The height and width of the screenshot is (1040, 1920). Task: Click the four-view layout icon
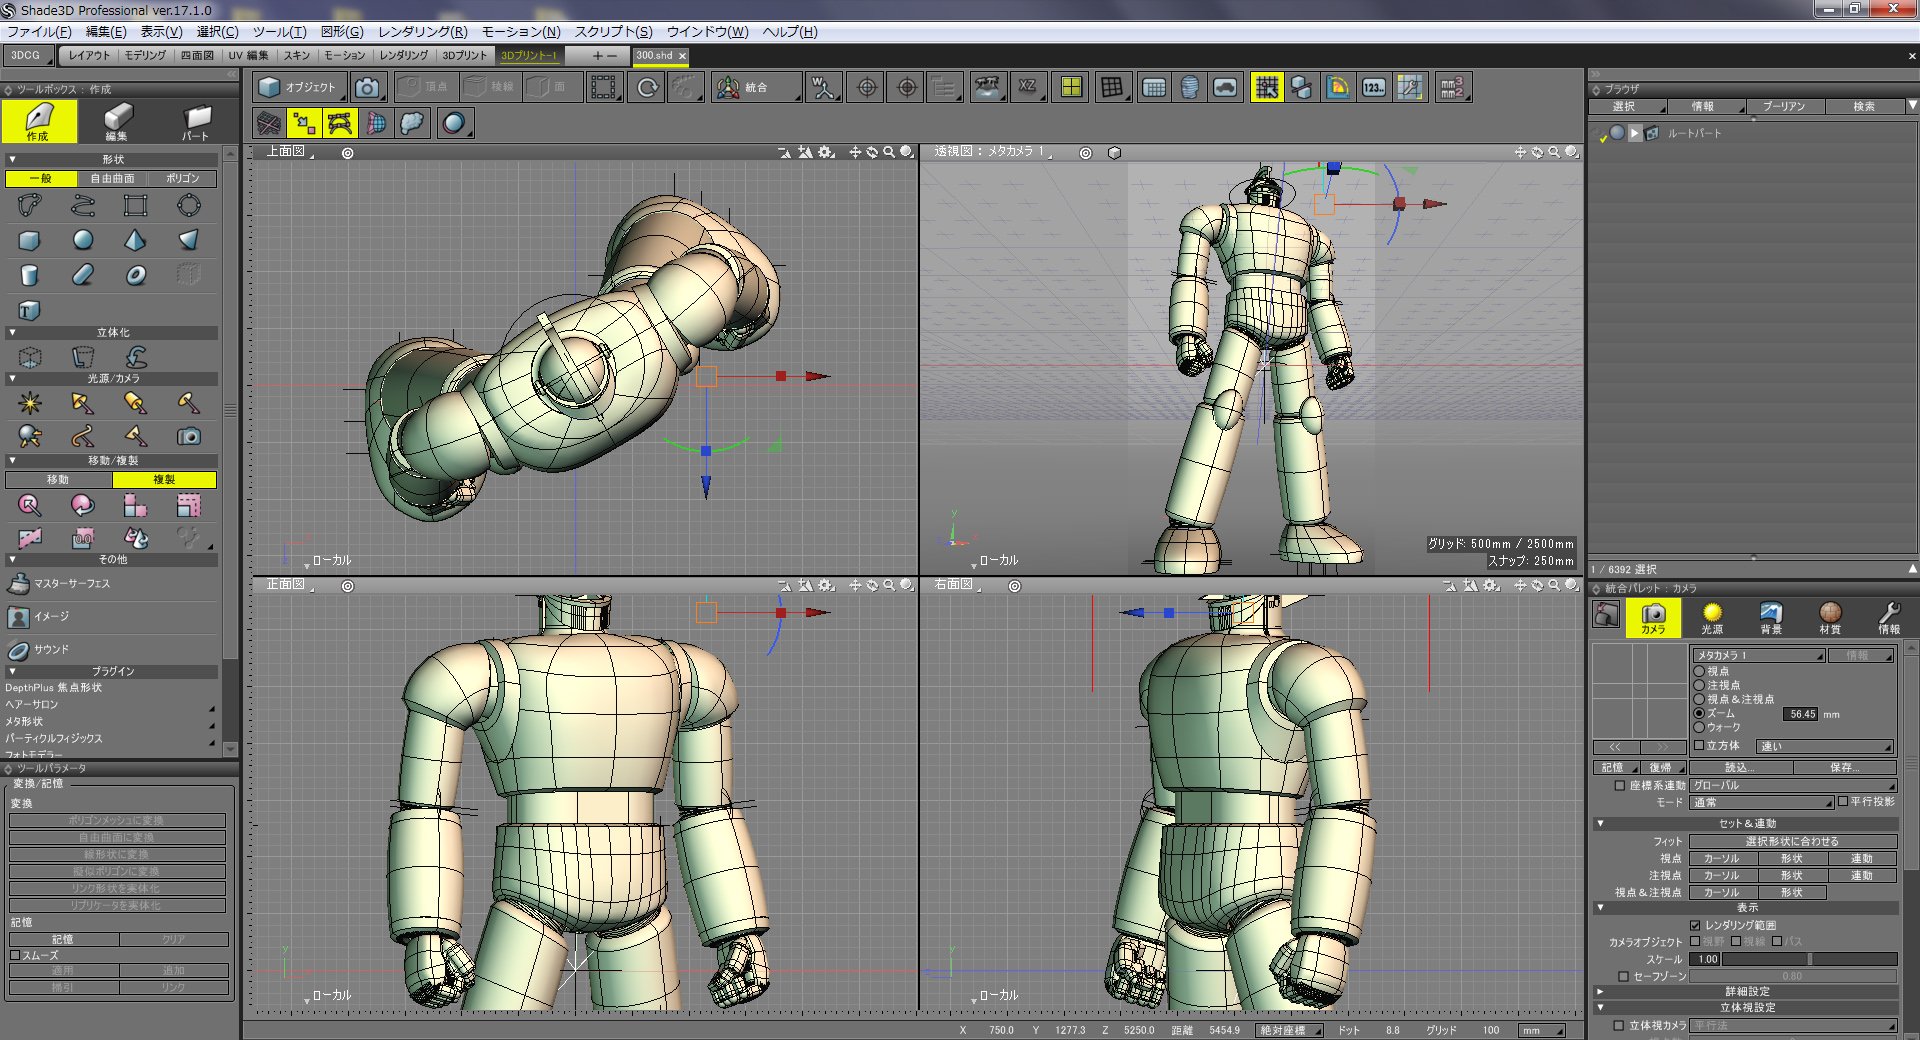pos(1071,88)
